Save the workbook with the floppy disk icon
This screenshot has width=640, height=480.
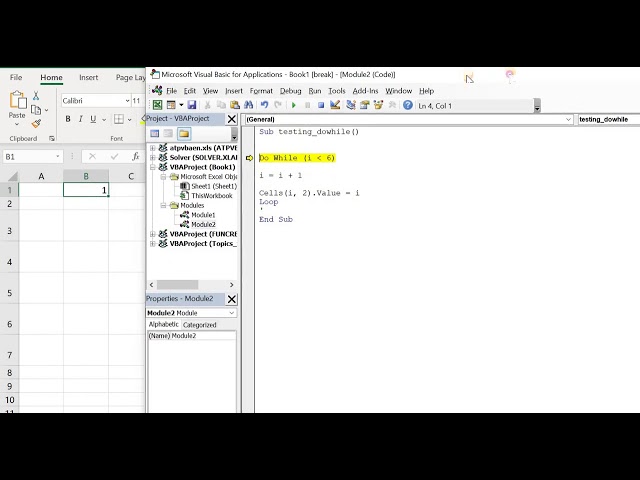191,105
